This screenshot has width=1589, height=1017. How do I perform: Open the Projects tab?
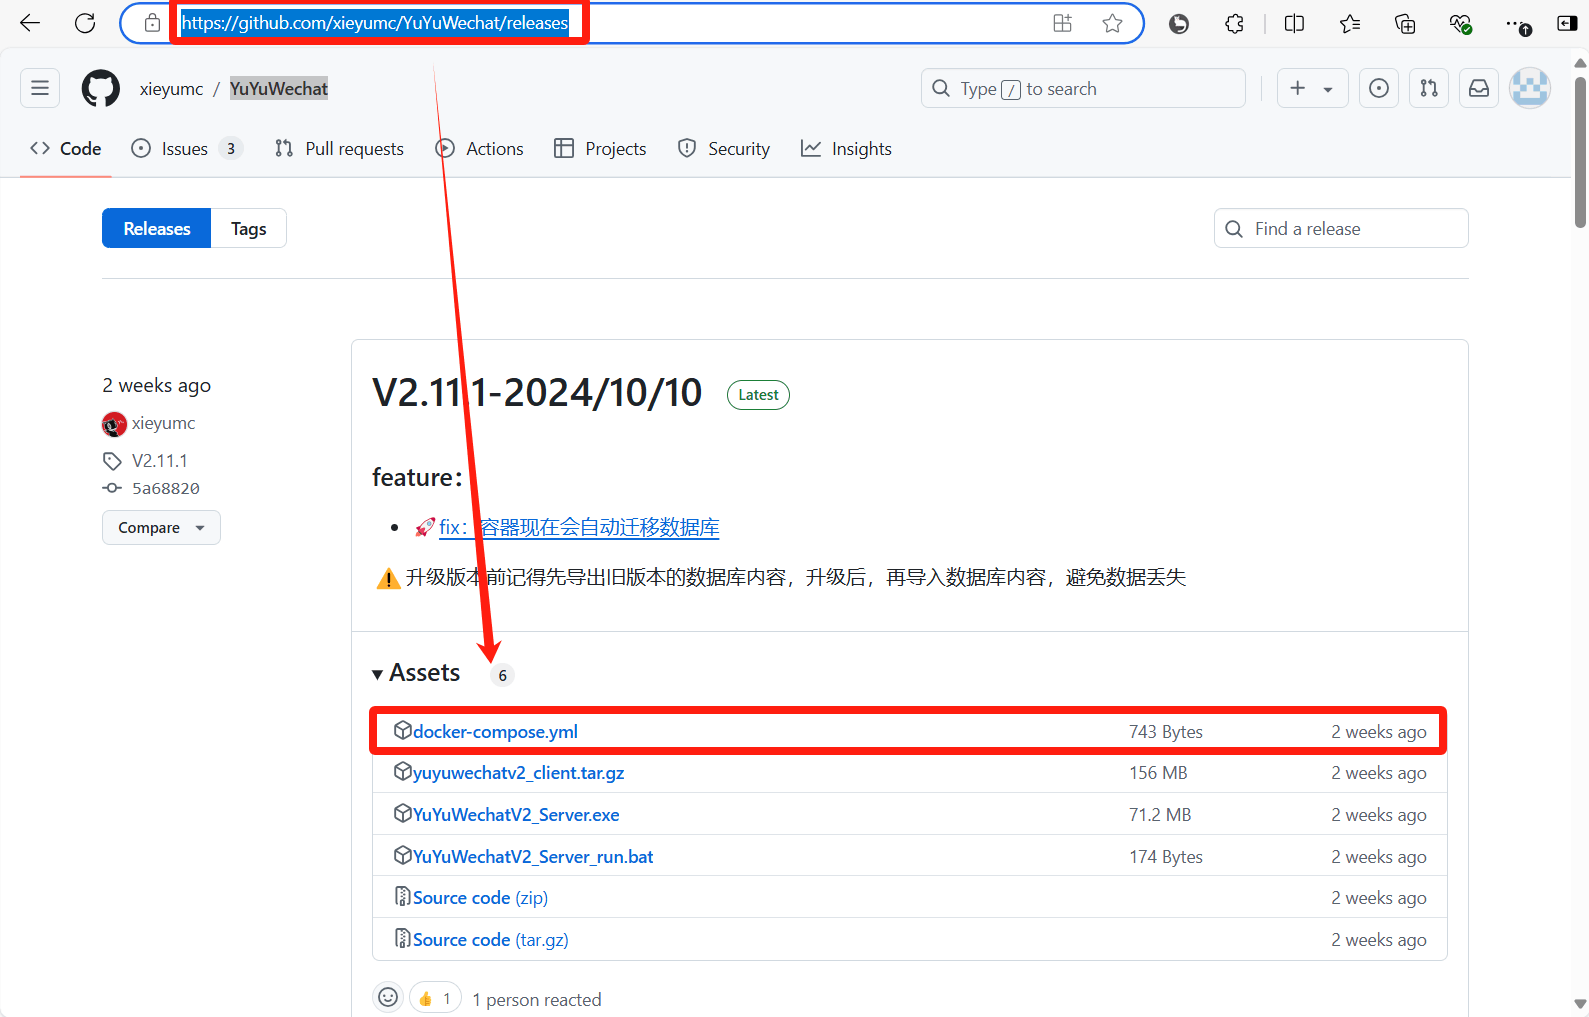pos(600,148)
